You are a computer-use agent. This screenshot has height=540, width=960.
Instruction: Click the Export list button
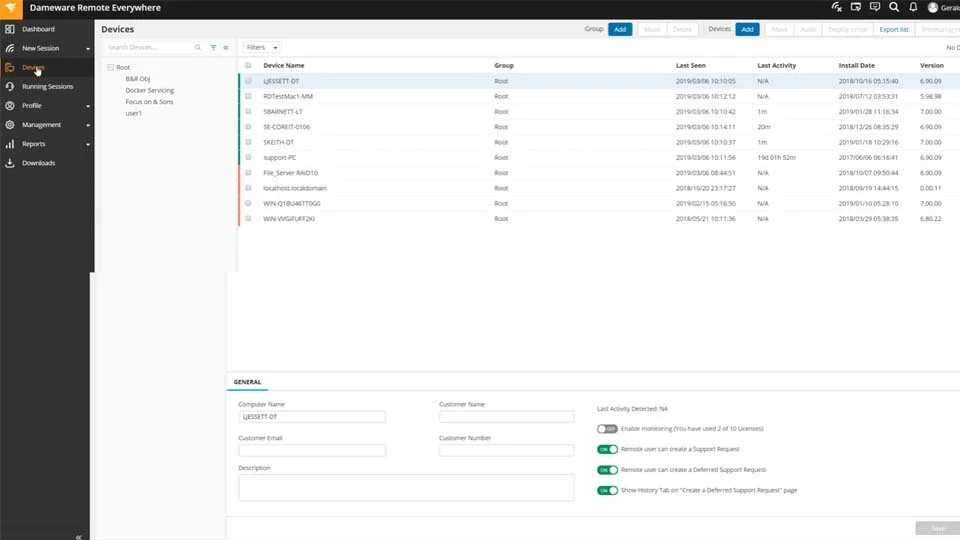pyautogui.click(x=893, y=29)
